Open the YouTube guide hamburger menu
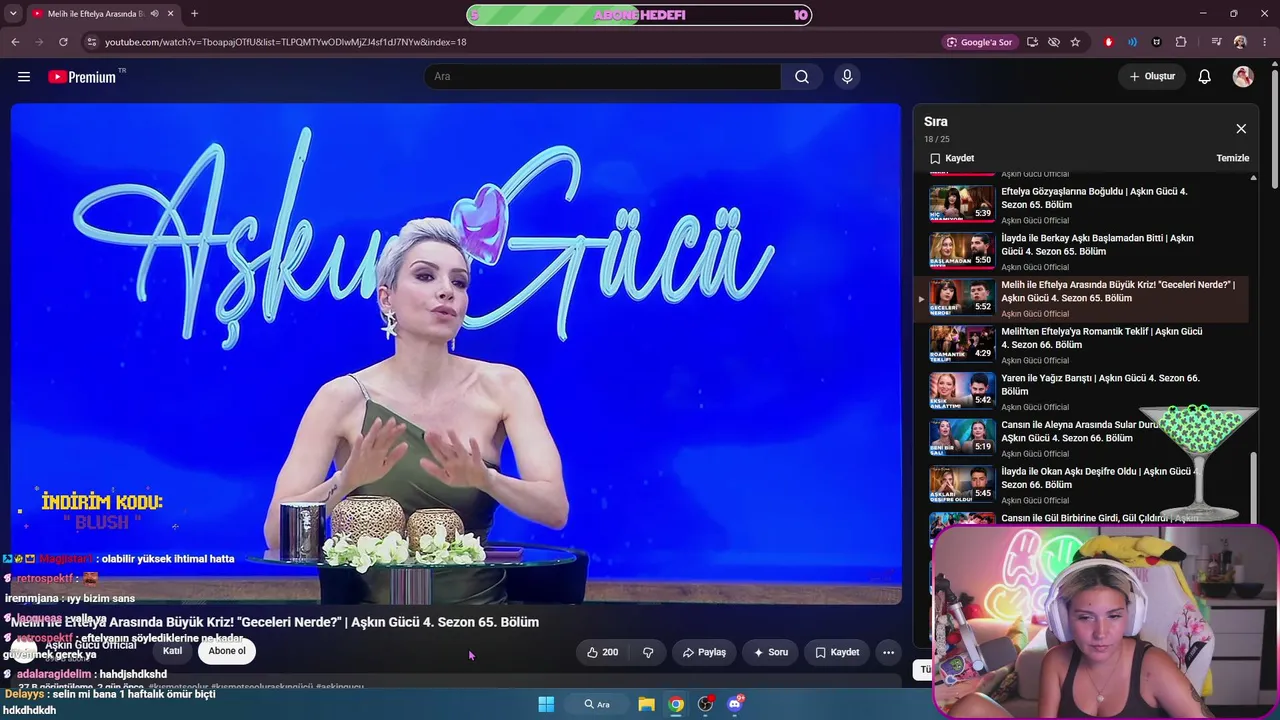 24,77
